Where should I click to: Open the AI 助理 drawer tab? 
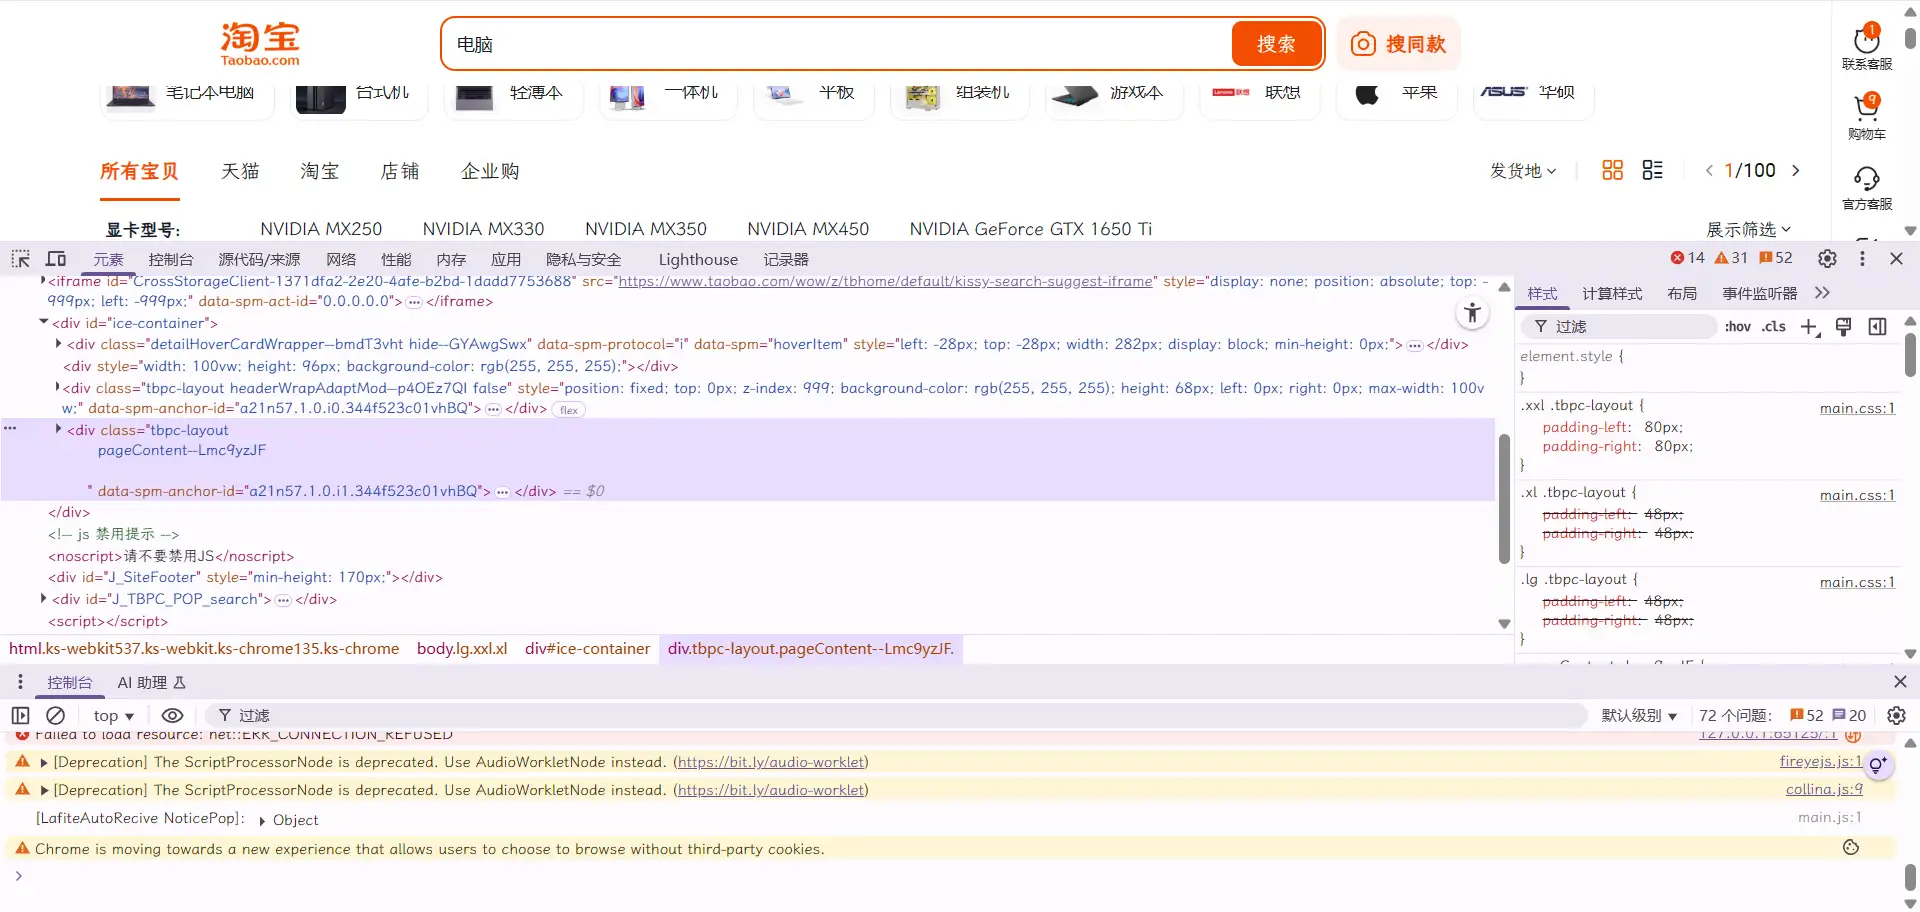click(x=152, y=683)
